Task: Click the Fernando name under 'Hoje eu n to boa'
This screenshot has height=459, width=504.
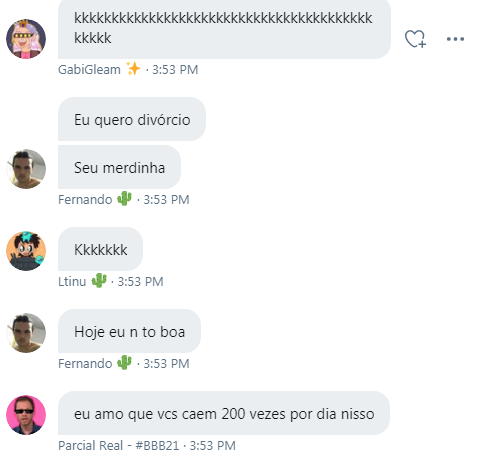Action: click(x=85, y=364)
